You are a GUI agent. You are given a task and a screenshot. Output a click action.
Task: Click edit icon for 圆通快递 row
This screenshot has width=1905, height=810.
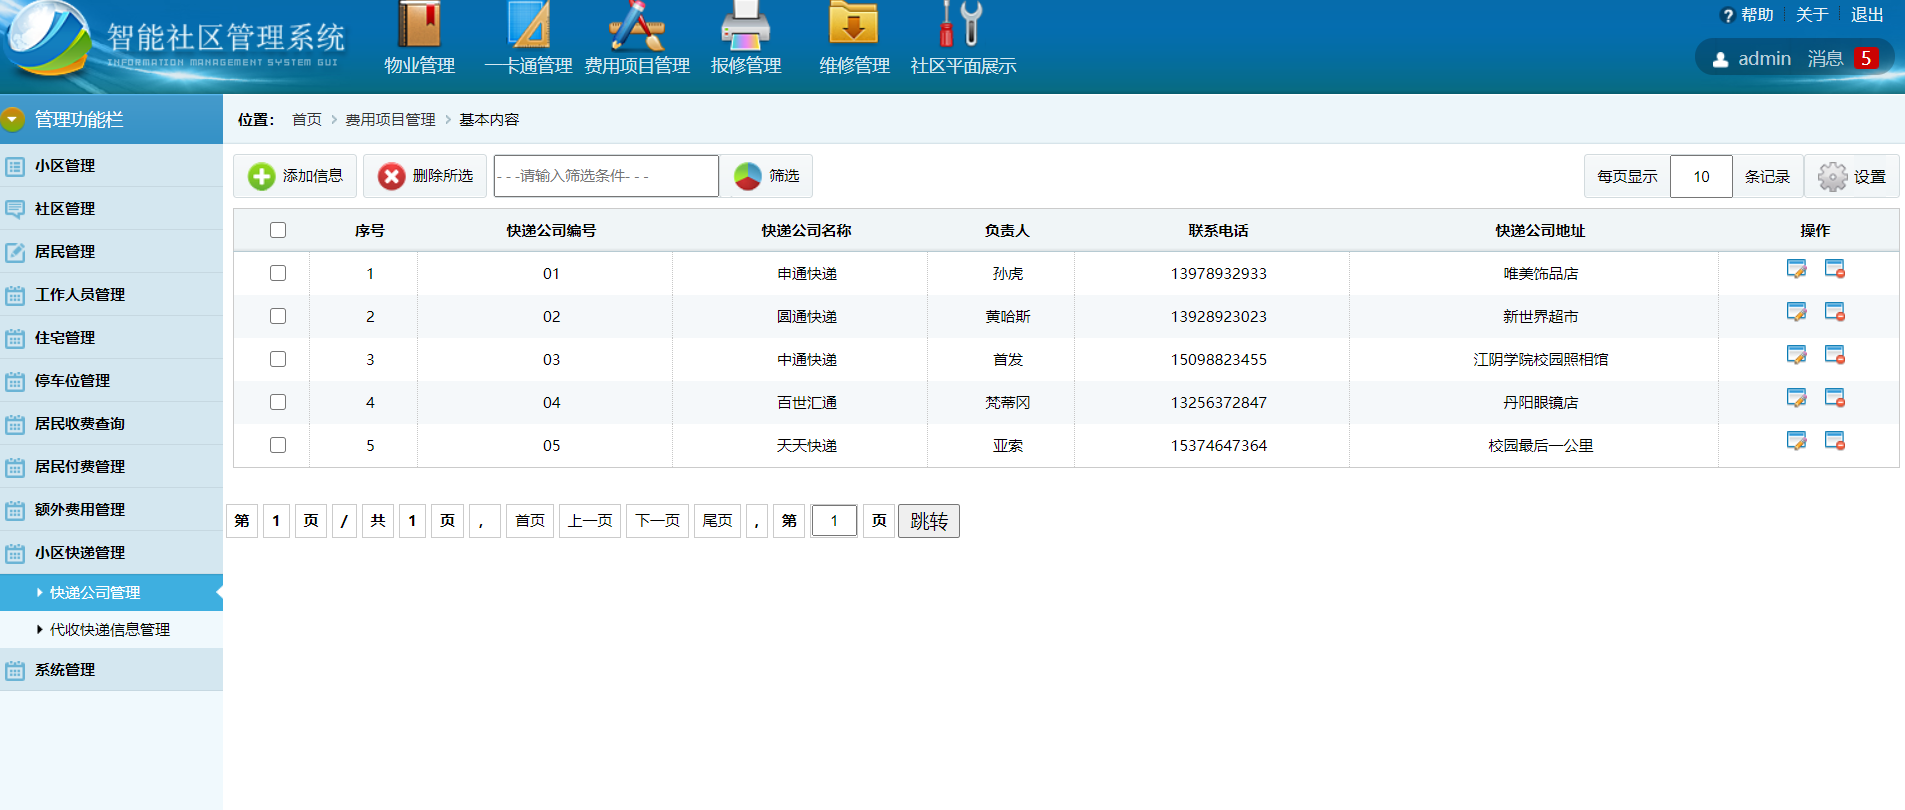[1796, 313]
